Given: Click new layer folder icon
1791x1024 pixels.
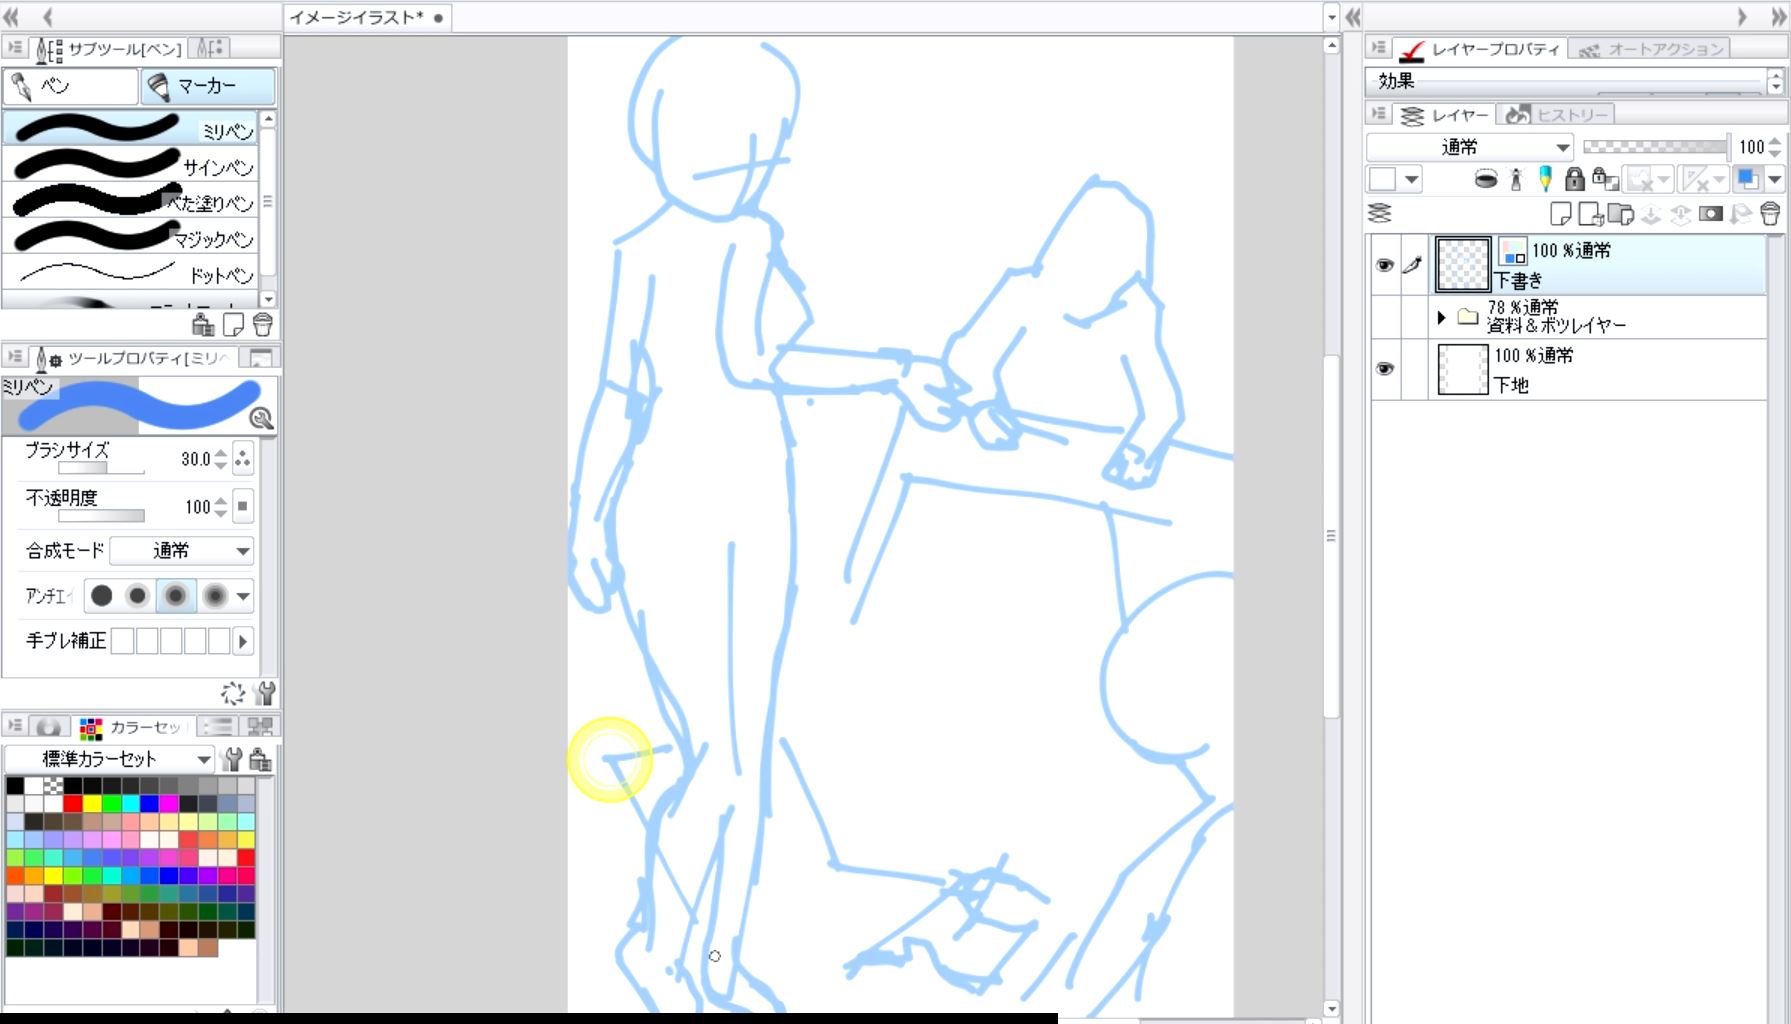Looking at the screenshot, I should click(1621, 213).
